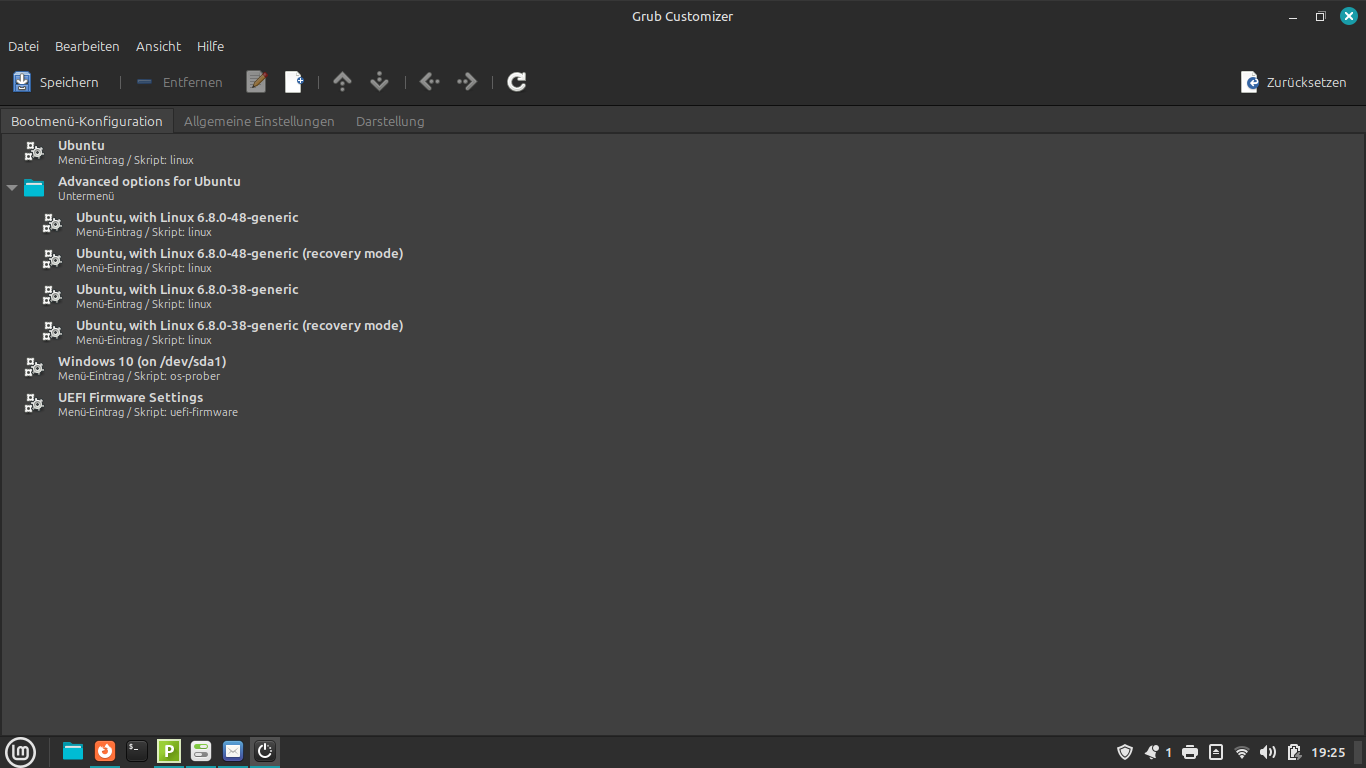The height and width of the screenshot is (768, 1366).
Task: Open the terminal from the panel
Action: (137, 751)
